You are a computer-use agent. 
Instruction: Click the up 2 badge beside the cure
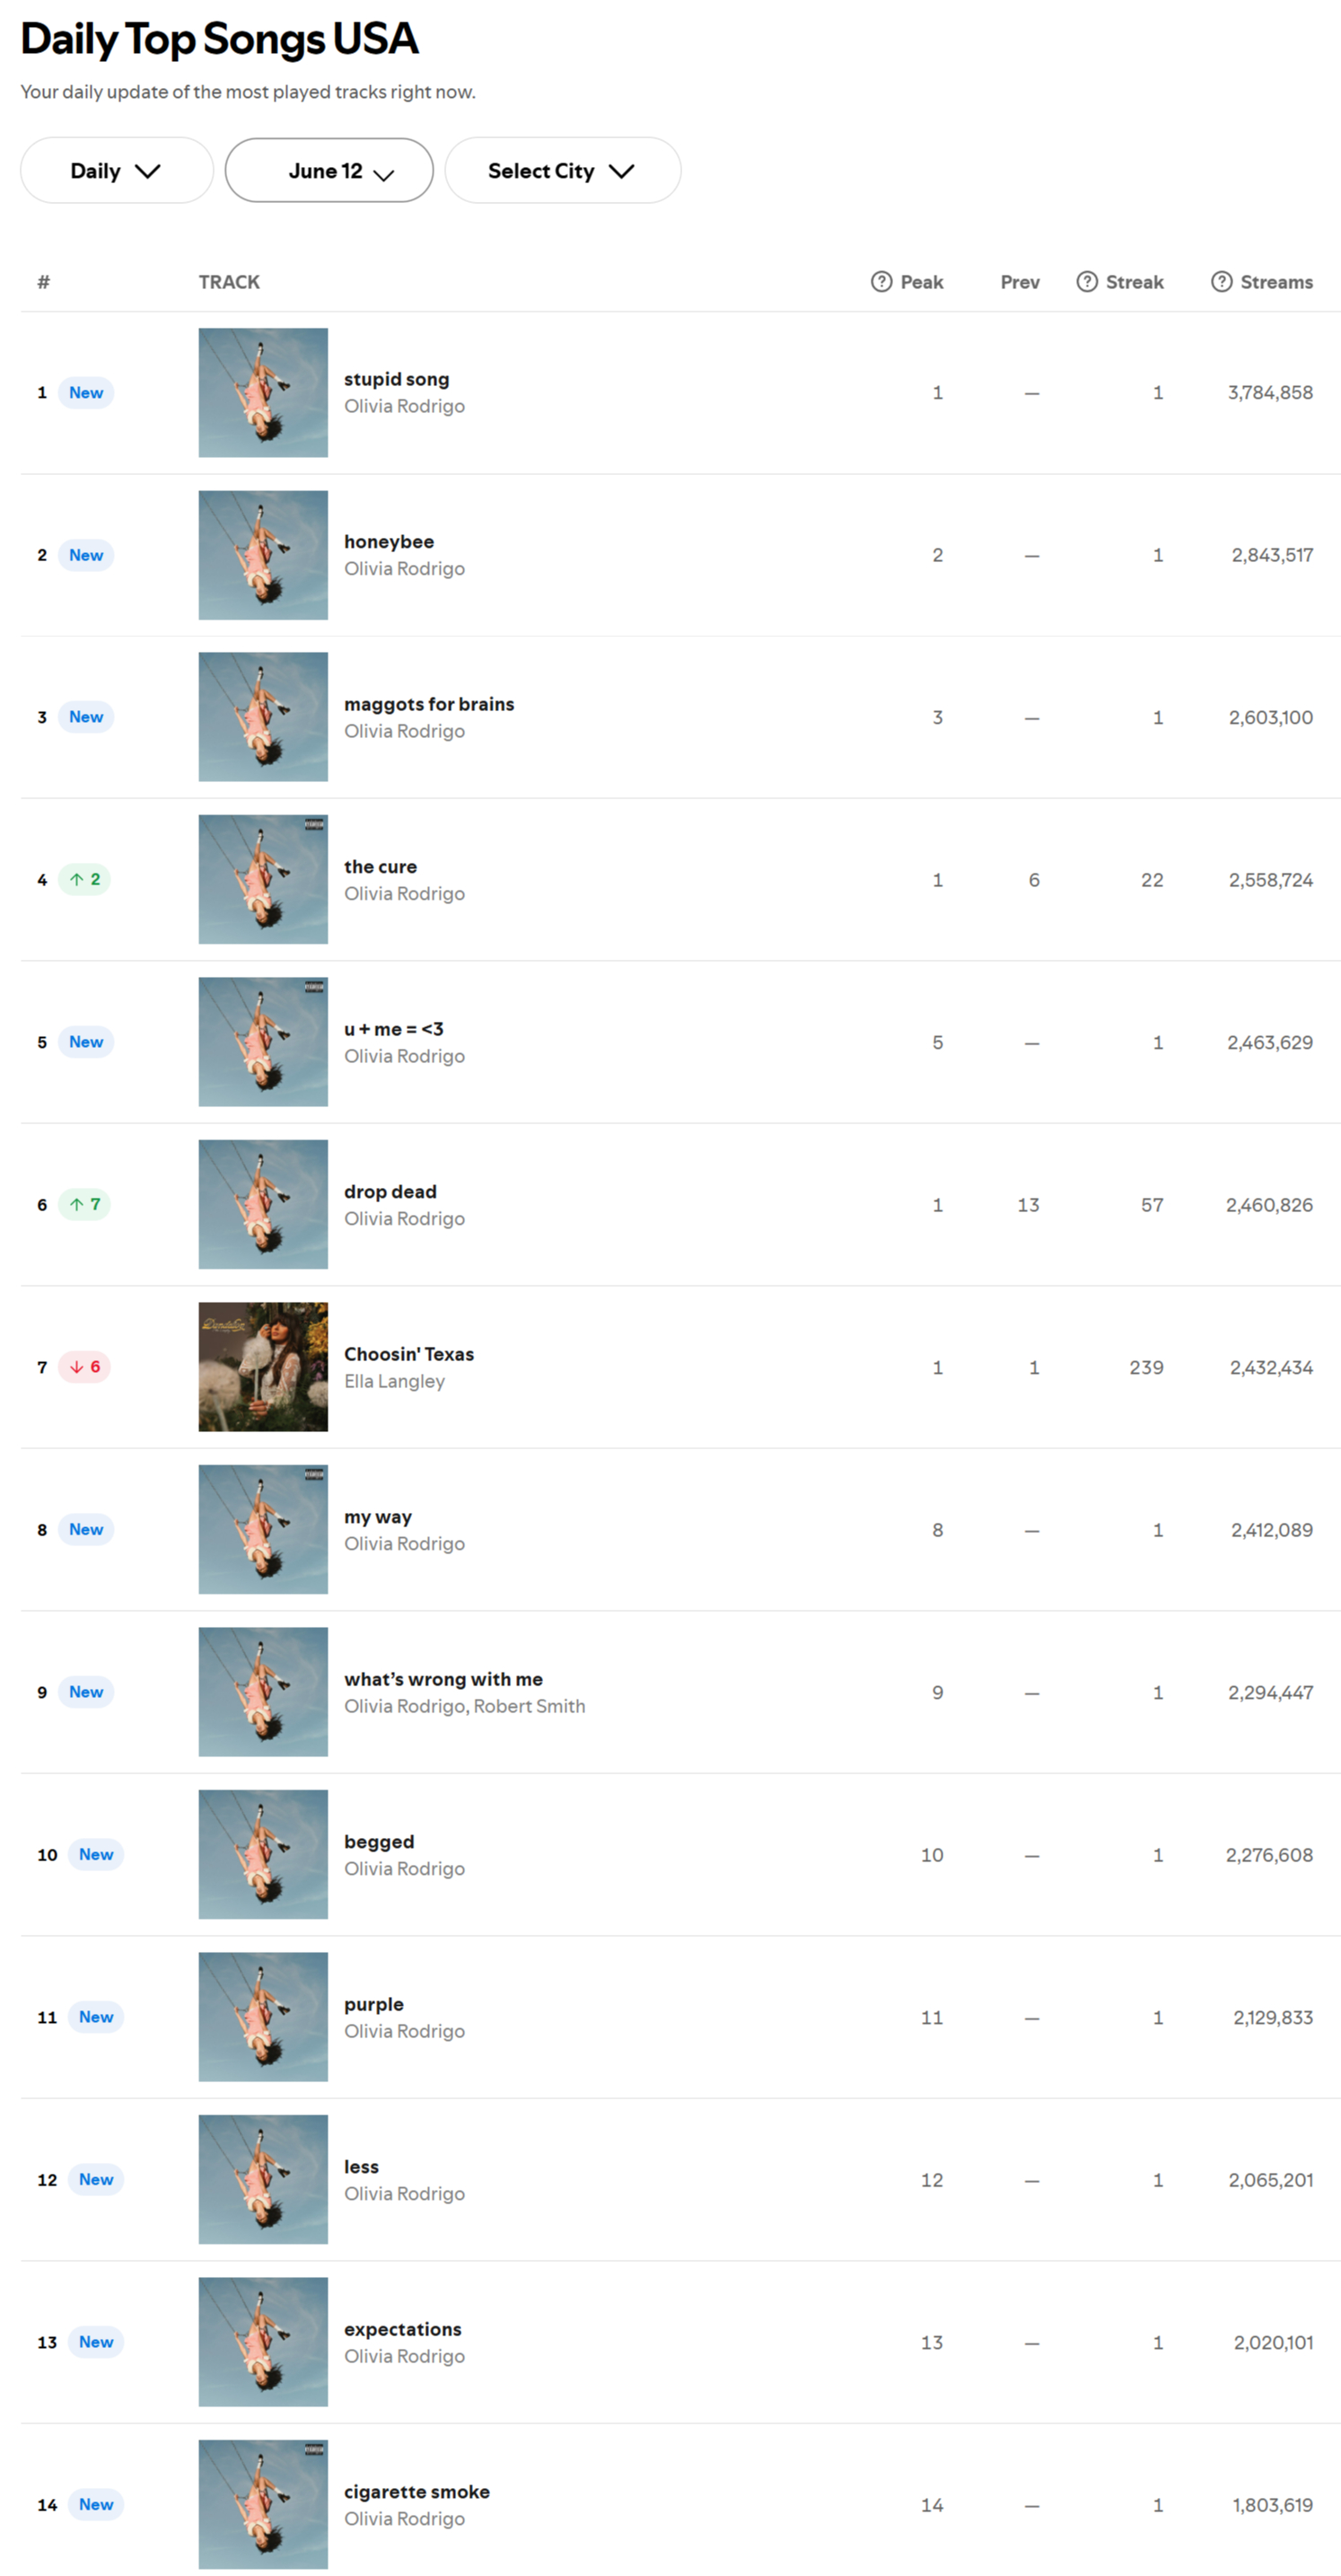(85, 880)
